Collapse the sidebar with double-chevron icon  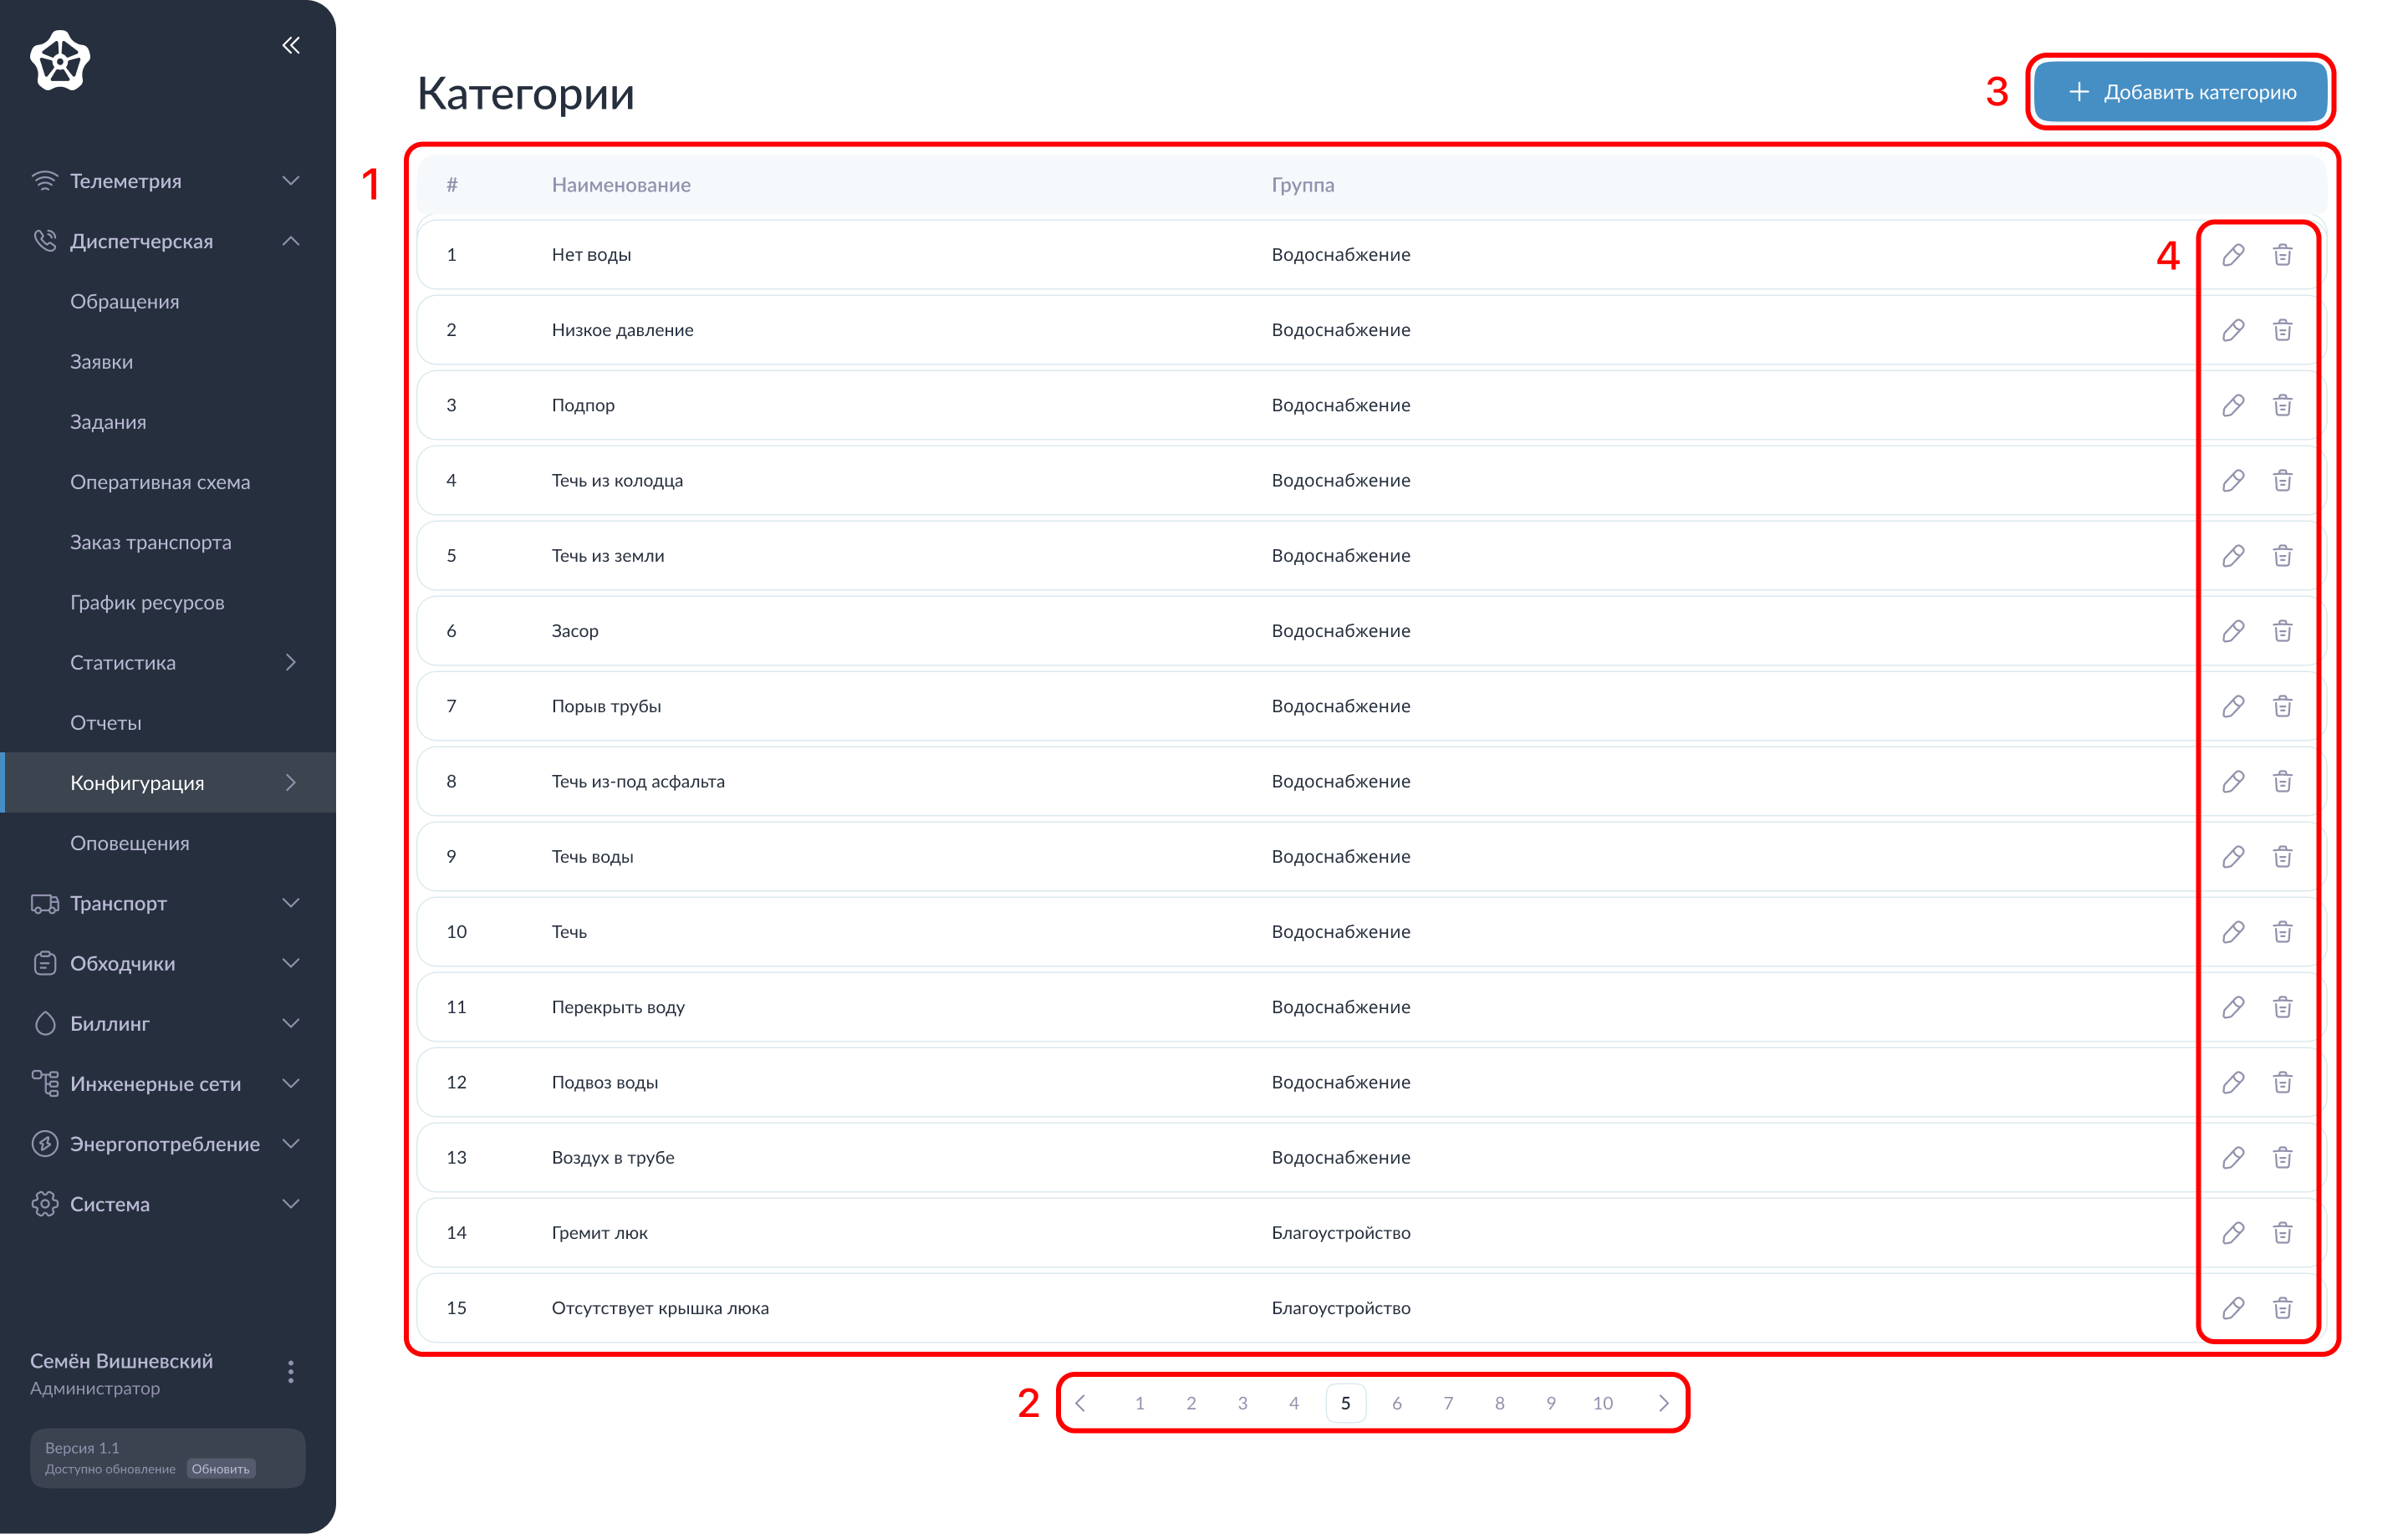[x=291, y=45]
